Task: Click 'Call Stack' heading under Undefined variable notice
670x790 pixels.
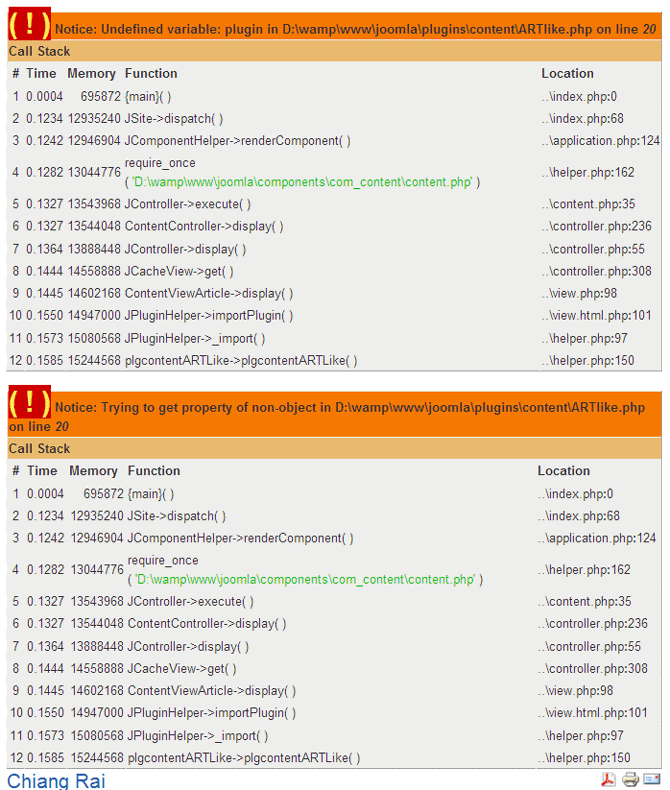Action: [x=39, y=51]
